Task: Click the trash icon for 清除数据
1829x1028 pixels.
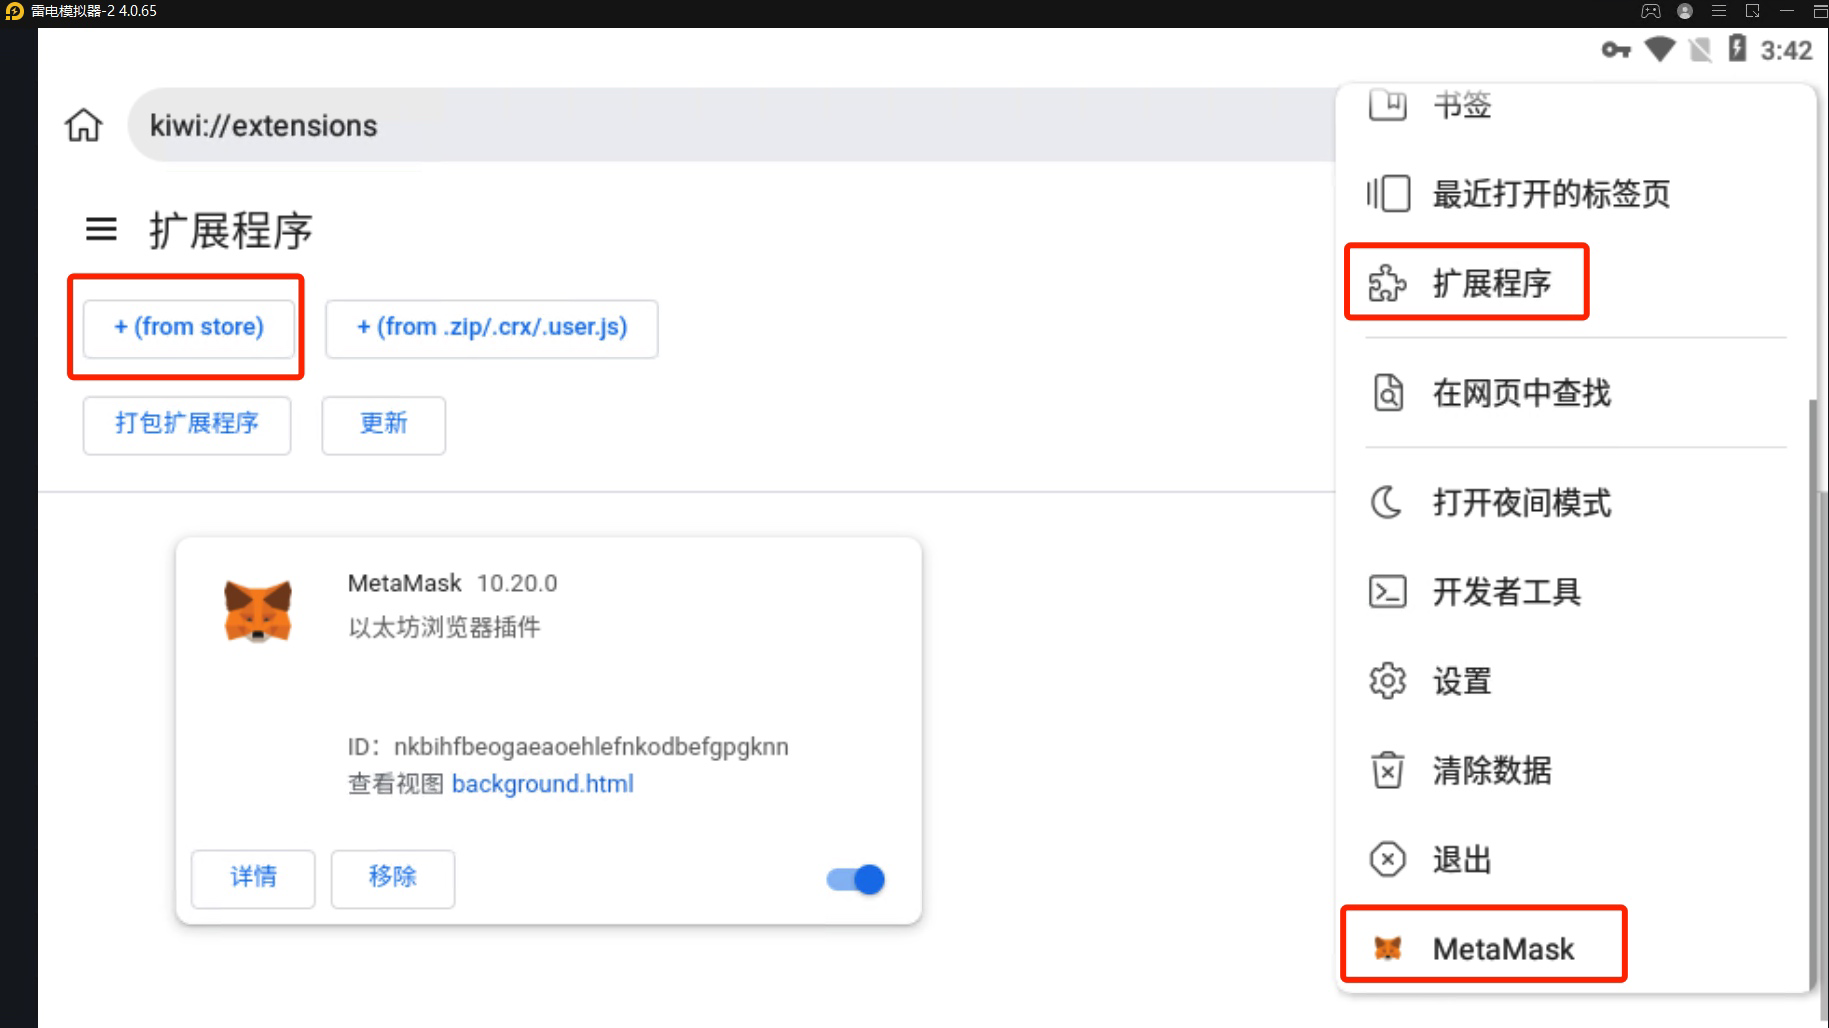Action: coord(1388,770)
